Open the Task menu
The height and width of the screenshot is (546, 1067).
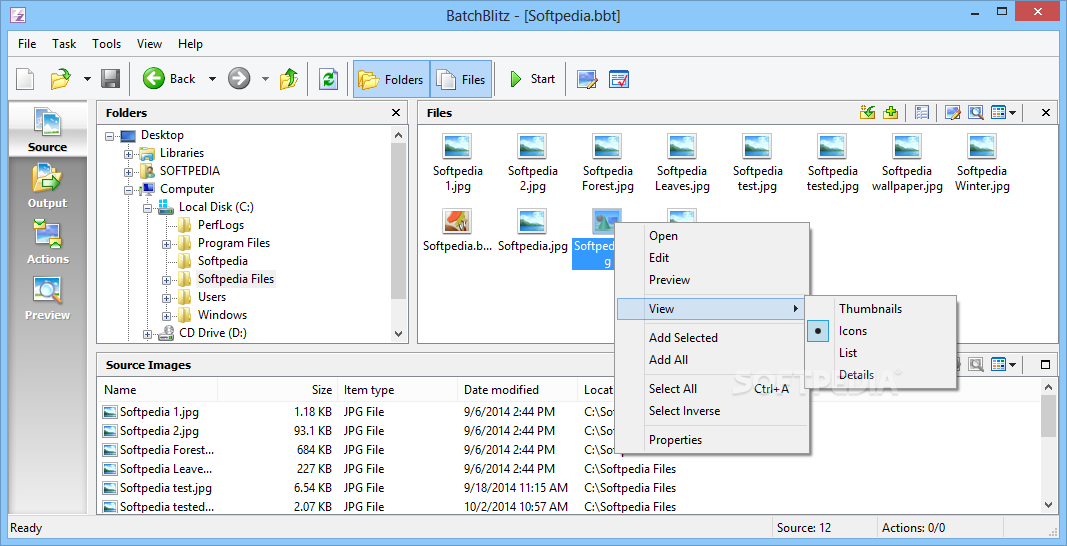click(64, 44)
